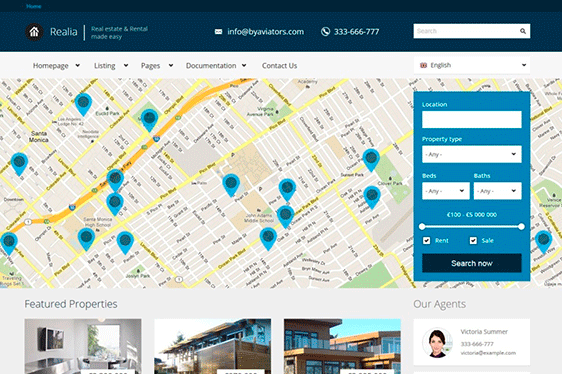Viewport: 562px width, 374px height.
Task: Uncheck the Sale checkbox
Action: (473, 240)
